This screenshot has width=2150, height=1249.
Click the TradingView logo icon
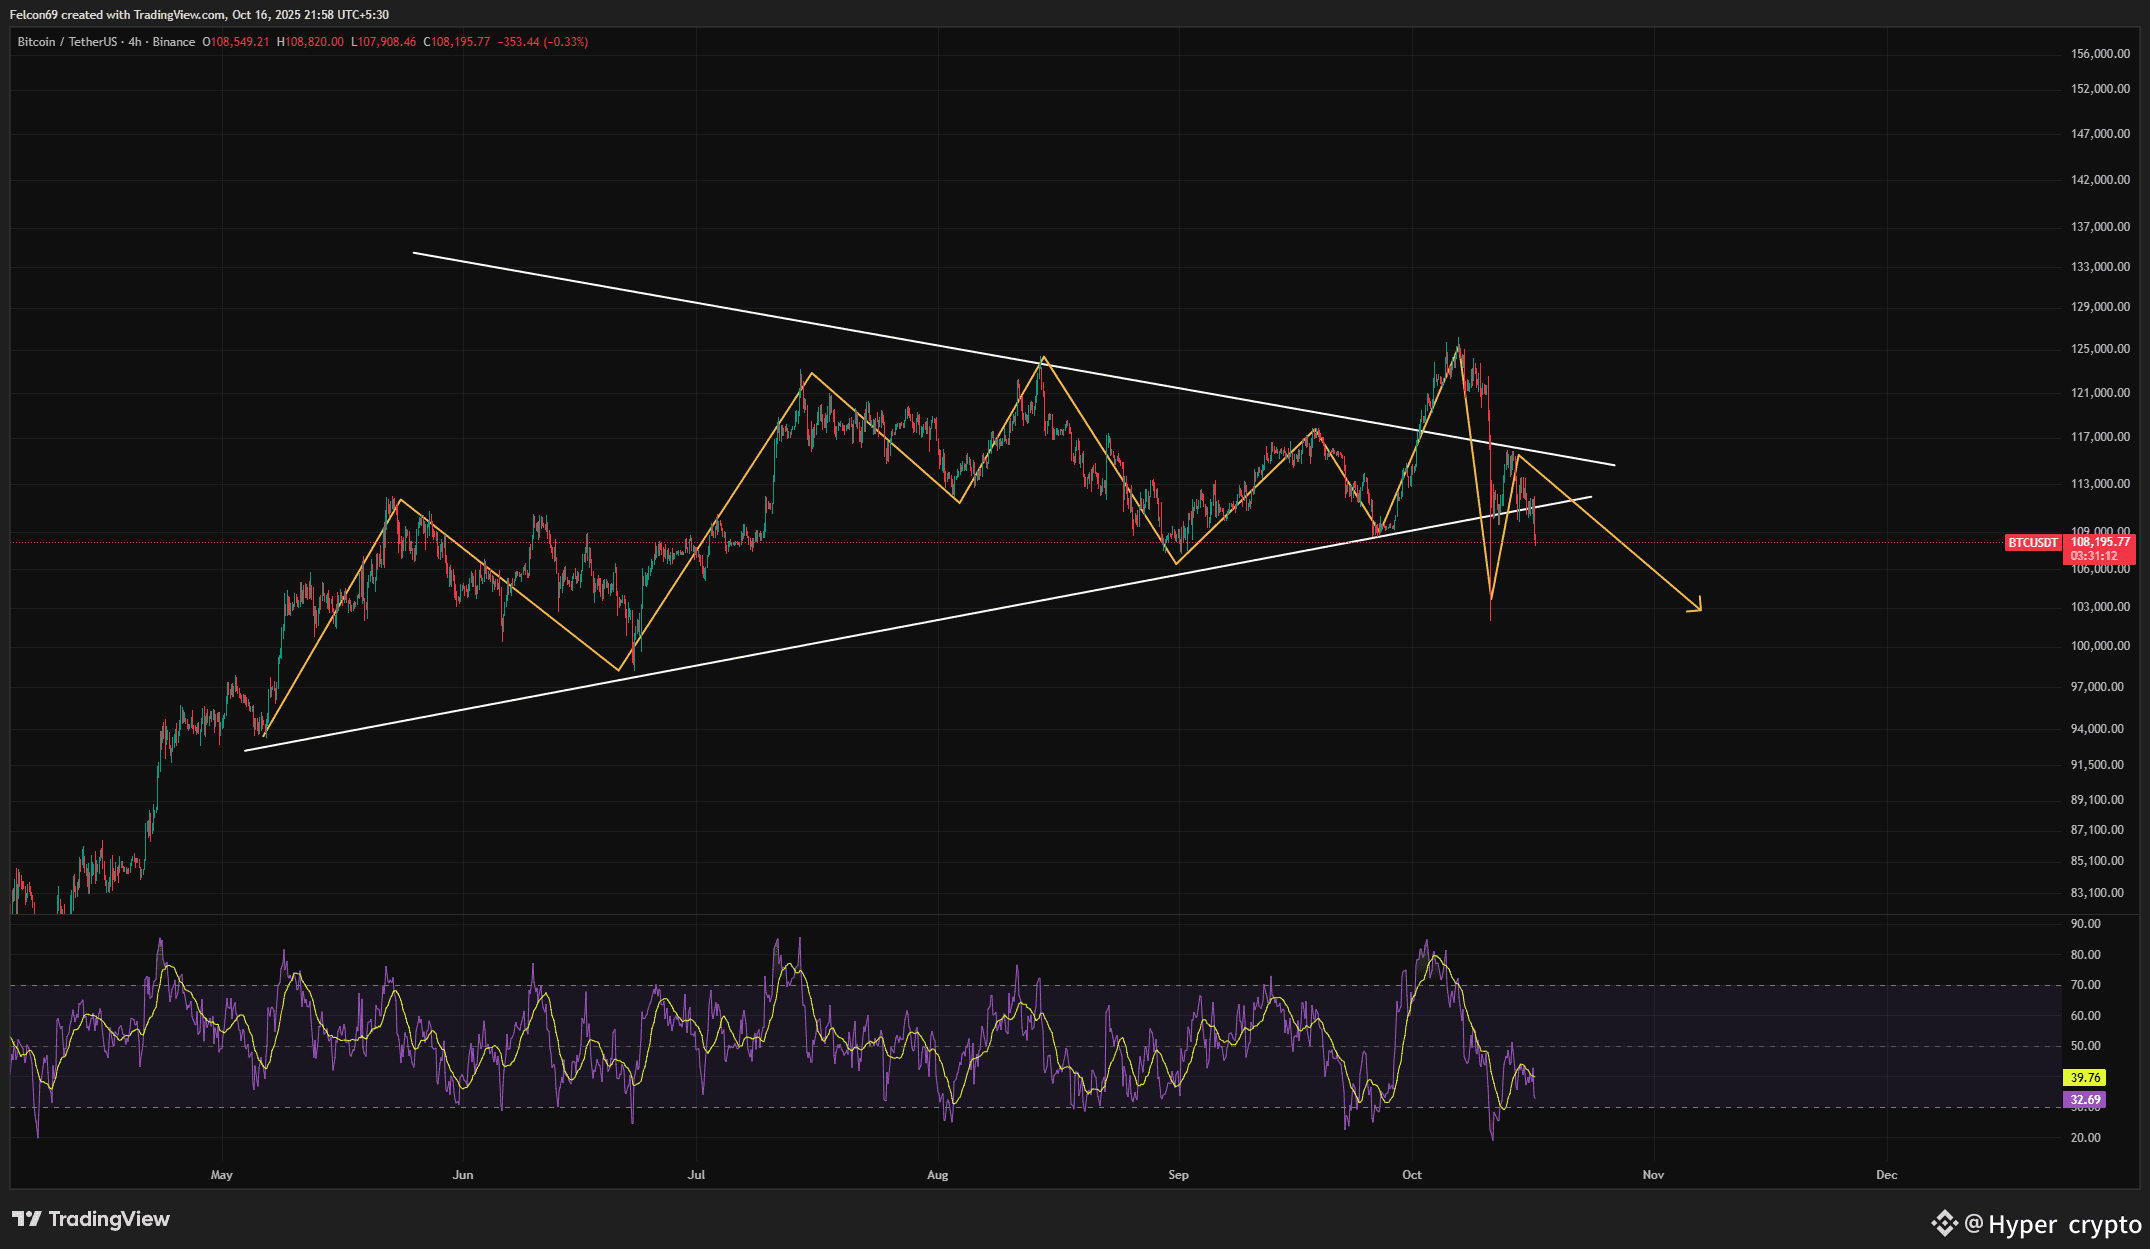[x=27, y=1219]
